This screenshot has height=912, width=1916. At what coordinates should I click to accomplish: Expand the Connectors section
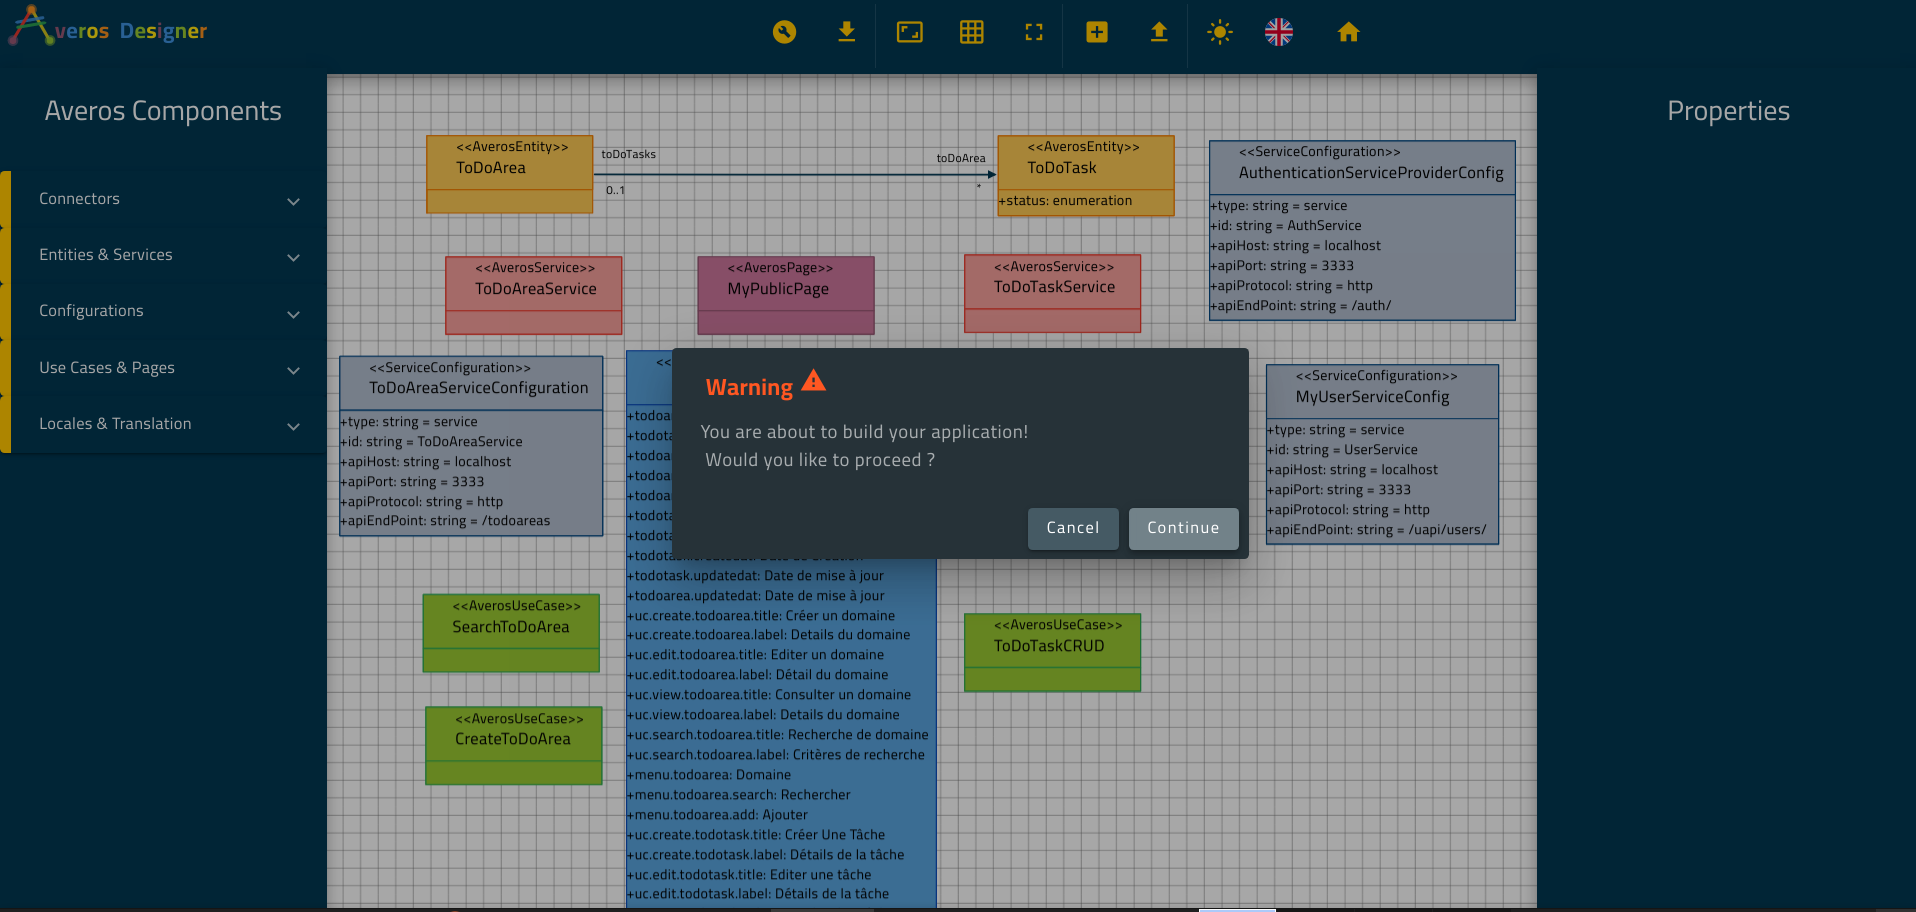(x=168, y=199)
